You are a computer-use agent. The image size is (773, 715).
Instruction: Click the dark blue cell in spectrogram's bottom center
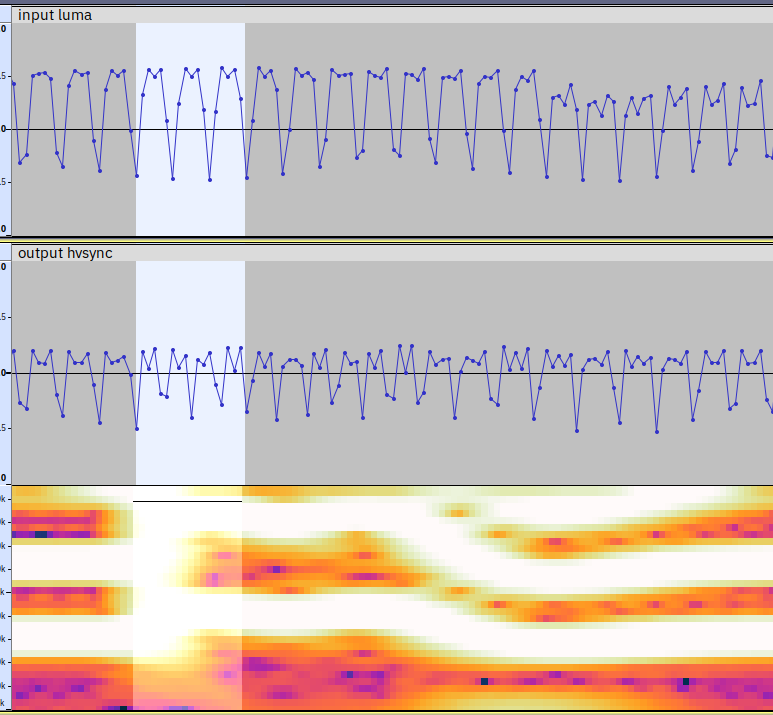[x=484, y=681]
